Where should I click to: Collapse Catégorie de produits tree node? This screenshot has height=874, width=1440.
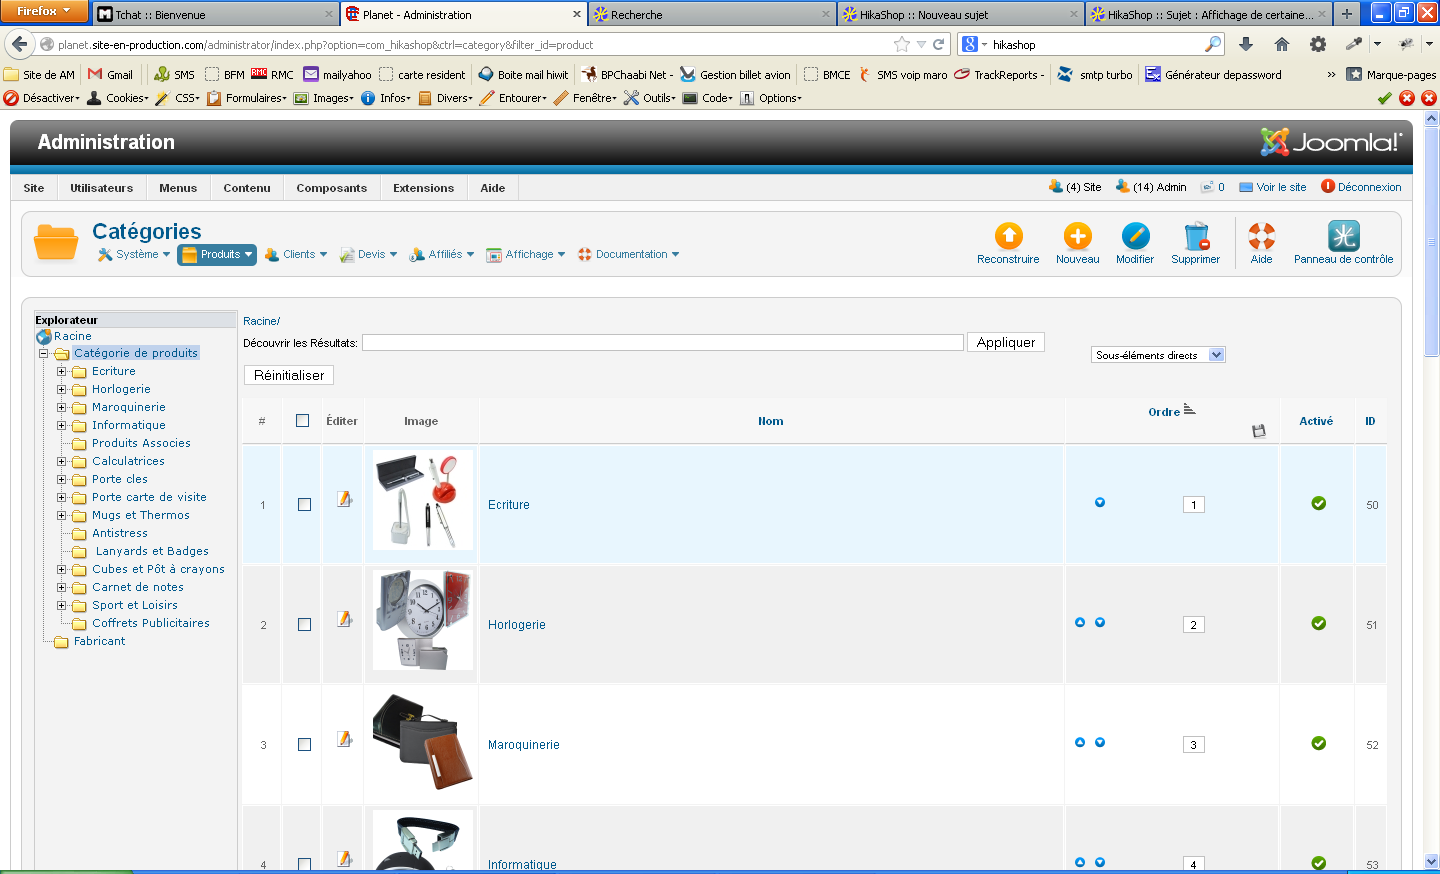(43, 354)
